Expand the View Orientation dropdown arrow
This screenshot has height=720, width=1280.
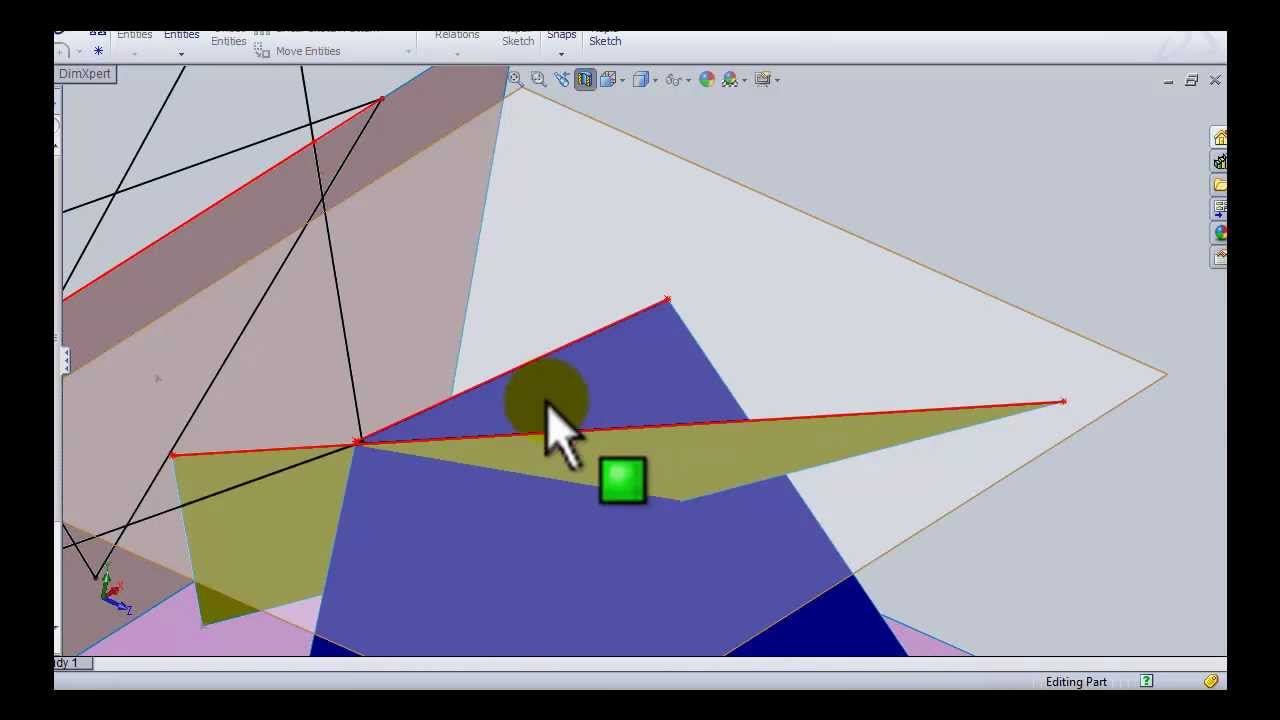click(622, 80)
